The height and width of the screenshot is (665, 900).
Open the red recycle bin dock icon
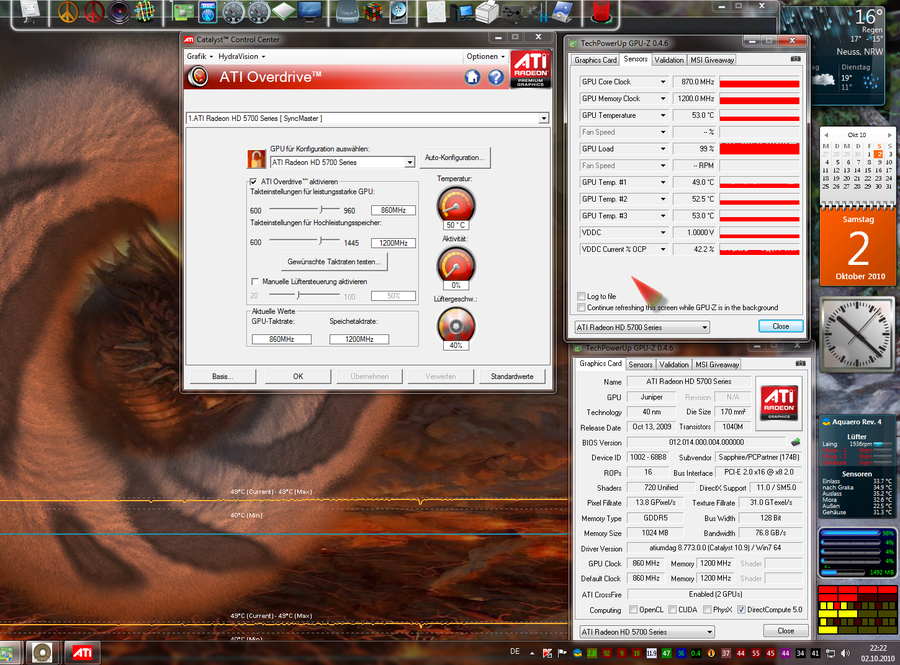(x=601, y=12)
